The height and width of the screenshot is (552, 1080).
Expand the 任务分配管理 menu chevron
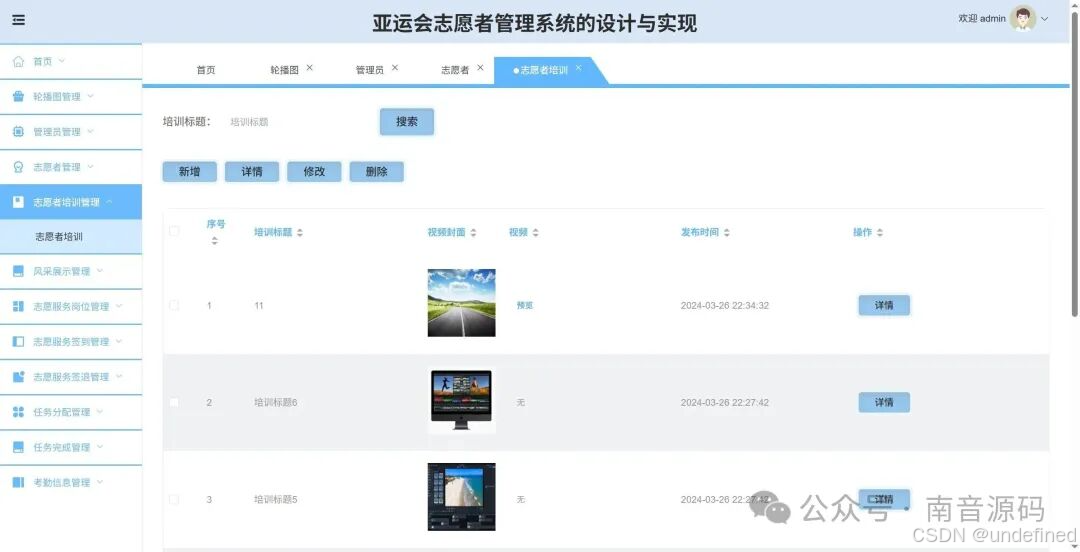point(100,411)
